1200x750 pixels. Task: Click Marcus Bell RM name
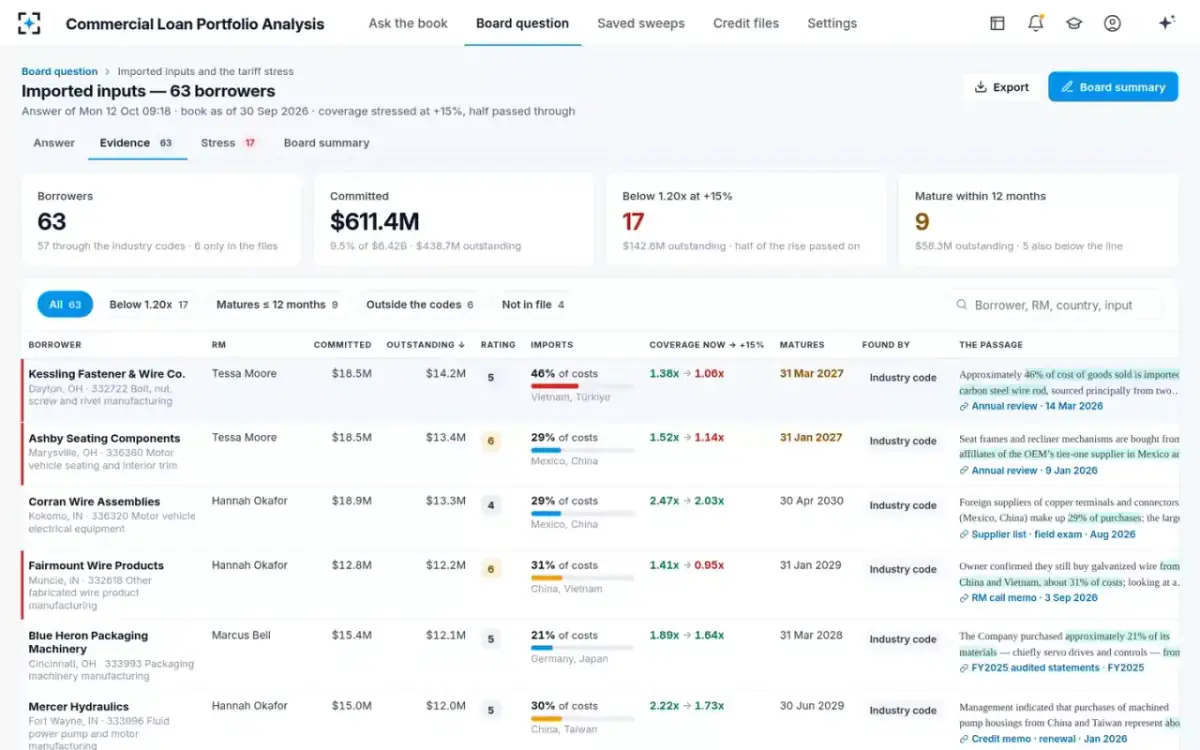click(241, 635)
